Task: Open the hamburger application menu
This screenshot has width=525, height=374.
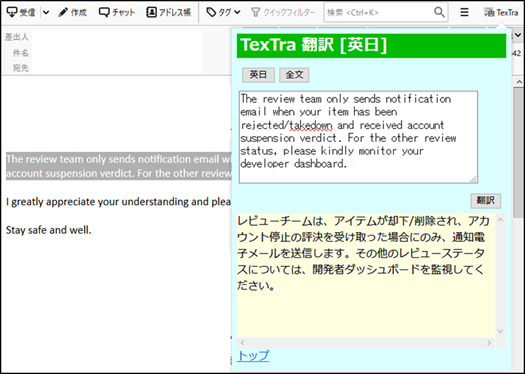Action: pos(464,13)
